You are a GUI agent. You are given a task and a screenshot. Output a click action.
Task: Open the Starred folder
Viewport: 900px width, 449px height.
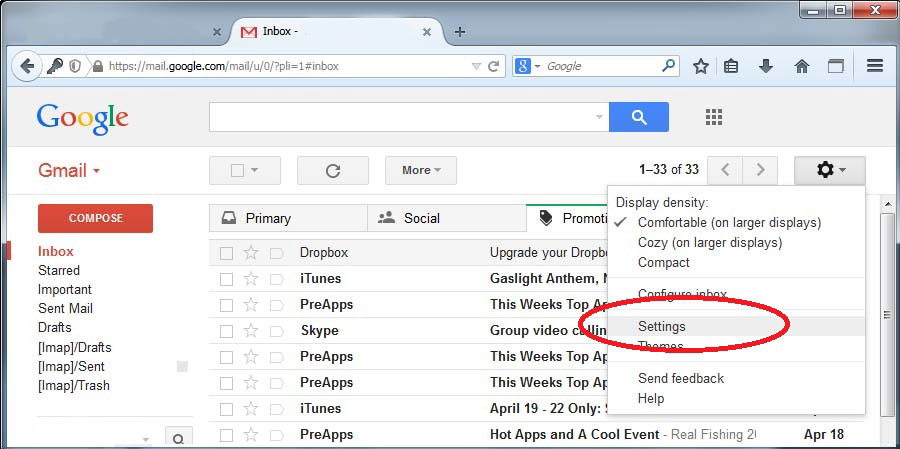click(59, 270)
